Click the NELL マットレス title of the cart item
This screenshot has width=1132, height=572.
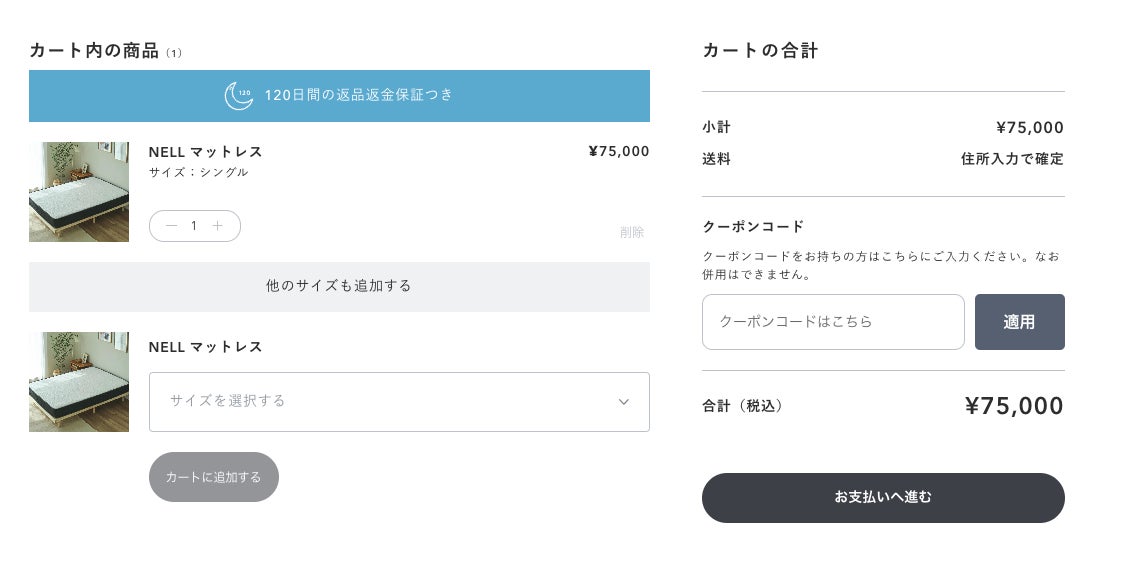point(205,152)
